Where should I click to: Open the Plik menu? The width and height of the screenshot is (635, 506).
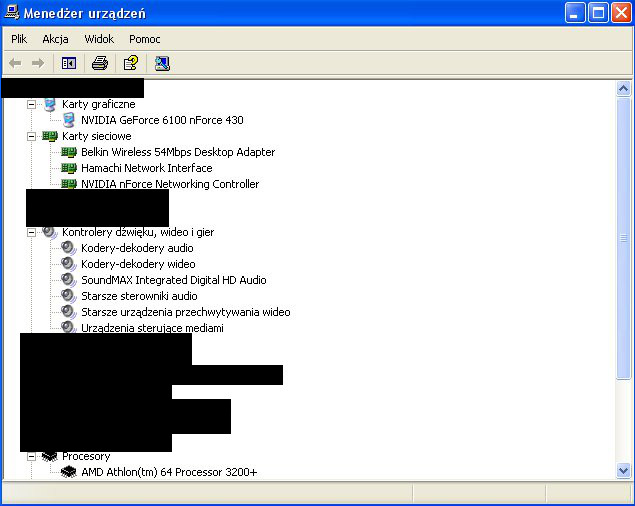click(x=19, y=39)
